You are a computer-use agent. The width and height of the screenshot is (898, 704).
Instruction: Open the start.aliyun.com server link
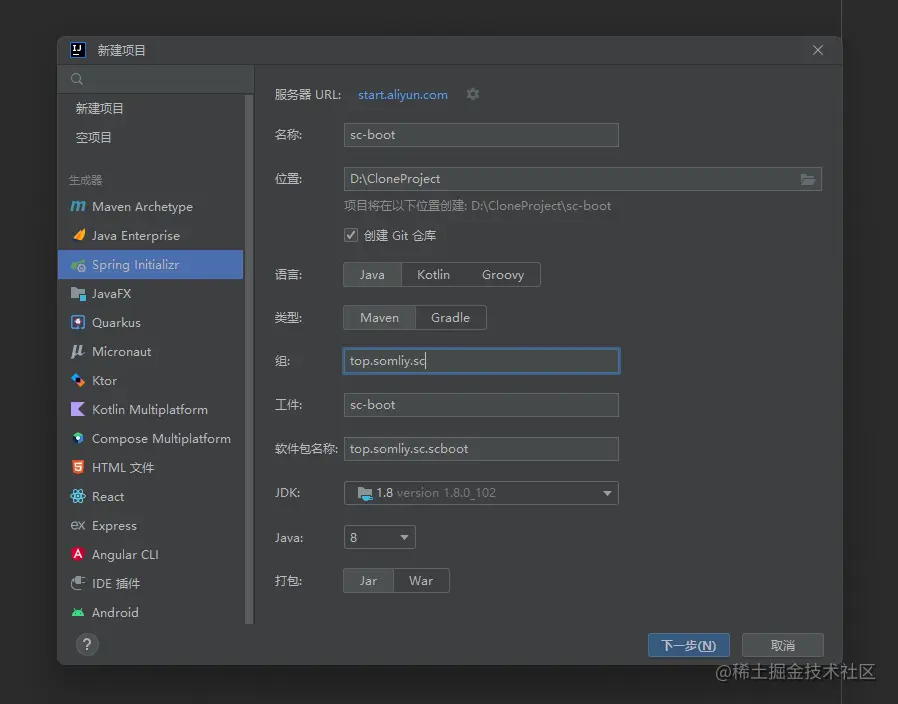tap(403, 95)
